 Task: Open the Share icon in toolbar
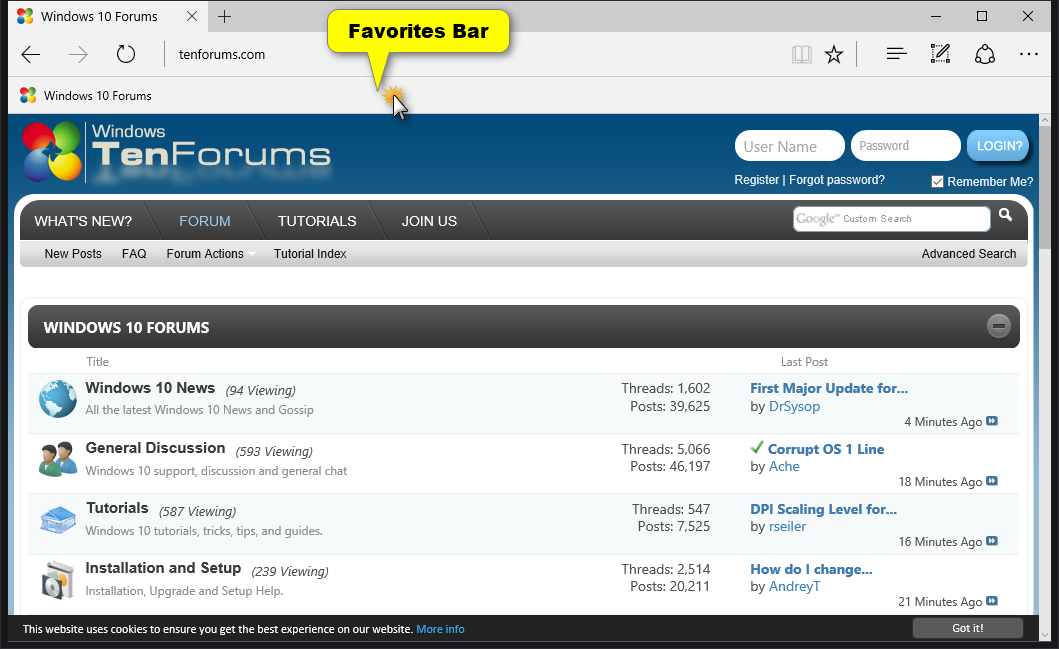coord(985,54)
